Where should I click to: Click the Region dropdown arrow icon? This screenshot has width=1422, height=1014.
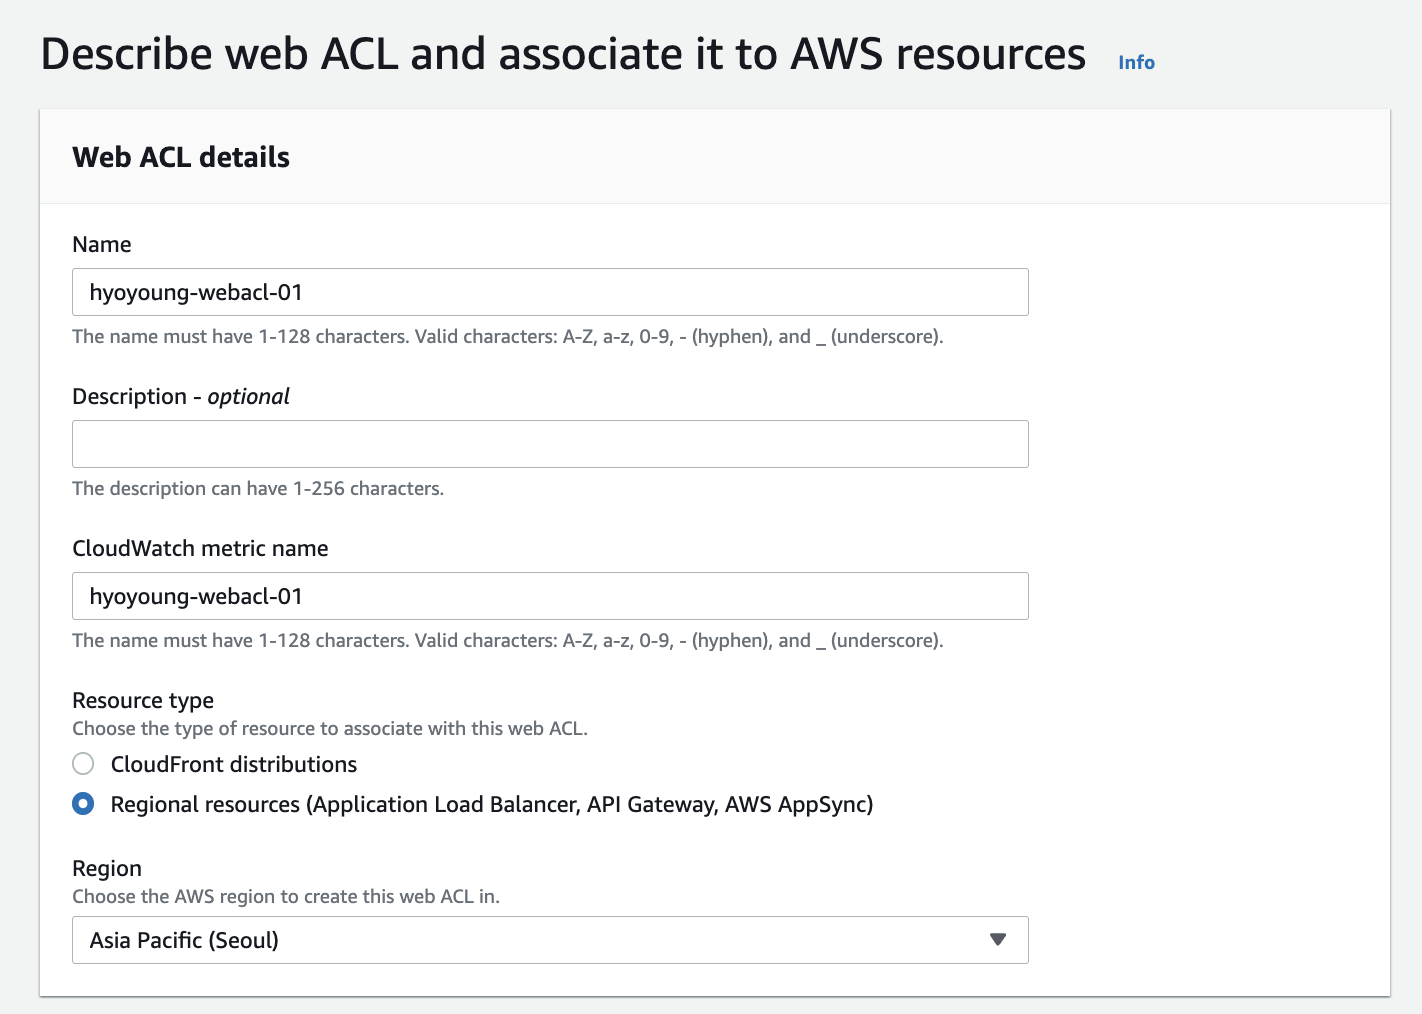click(997, 940)
